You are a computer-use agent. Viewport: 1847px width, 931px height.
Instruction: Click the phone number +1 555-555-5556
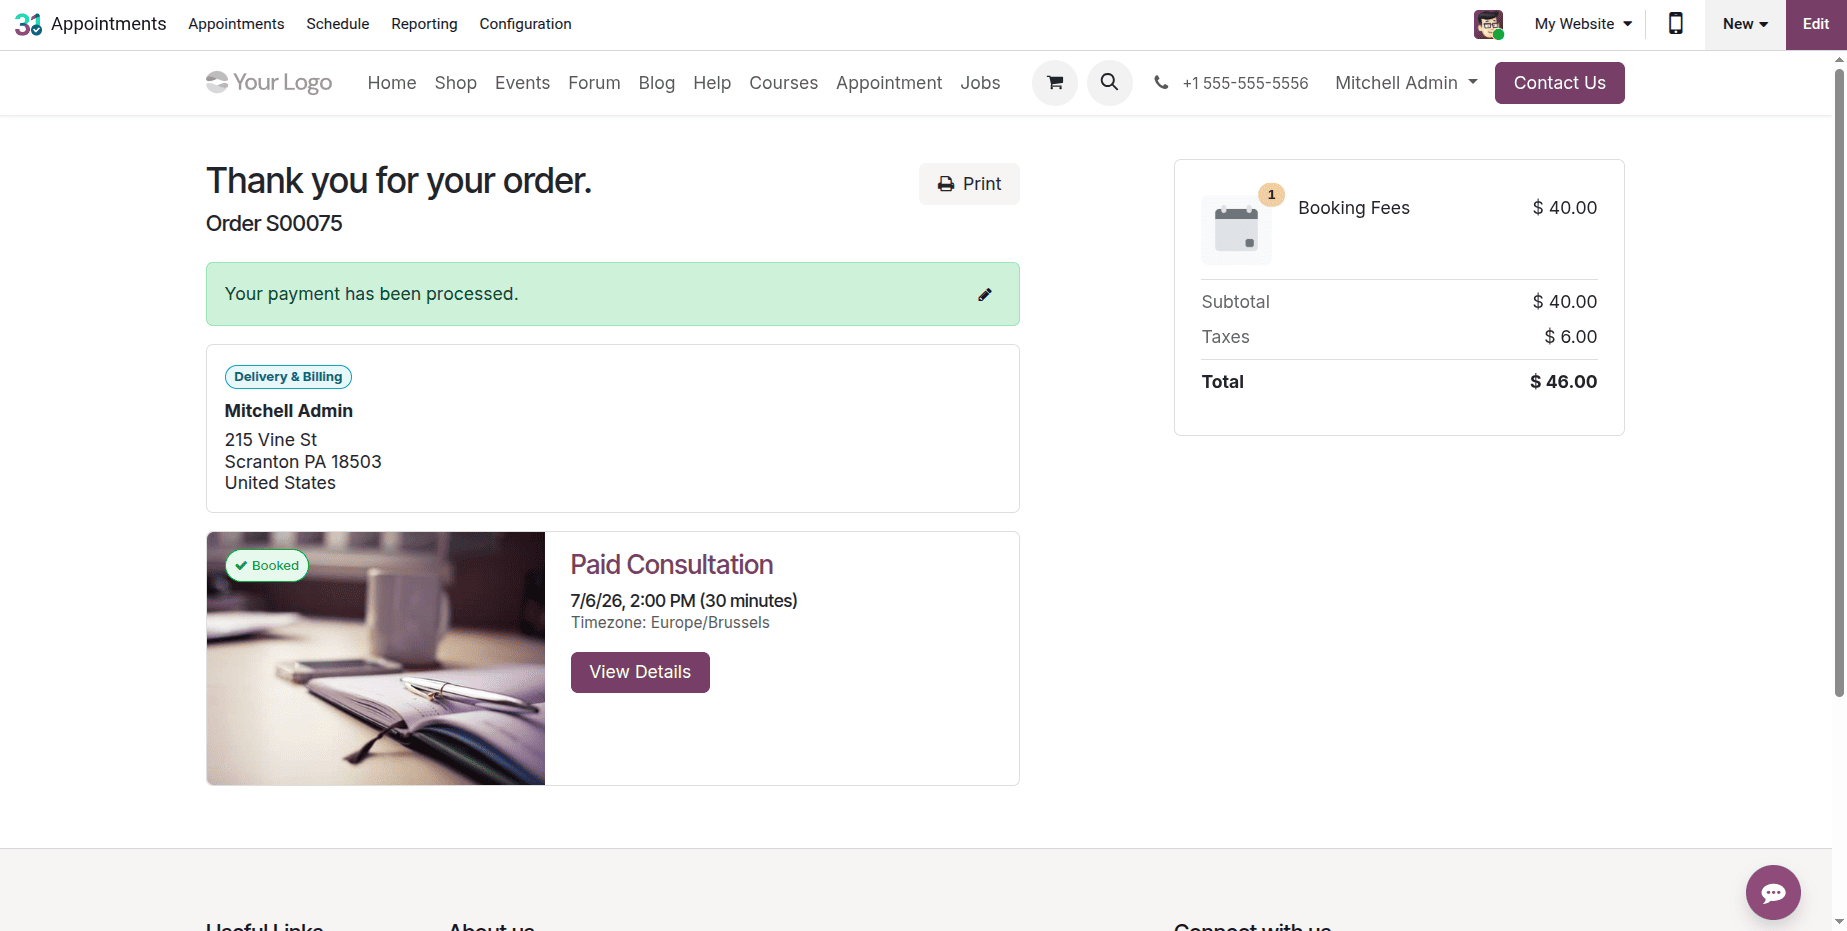point(1245,83)
